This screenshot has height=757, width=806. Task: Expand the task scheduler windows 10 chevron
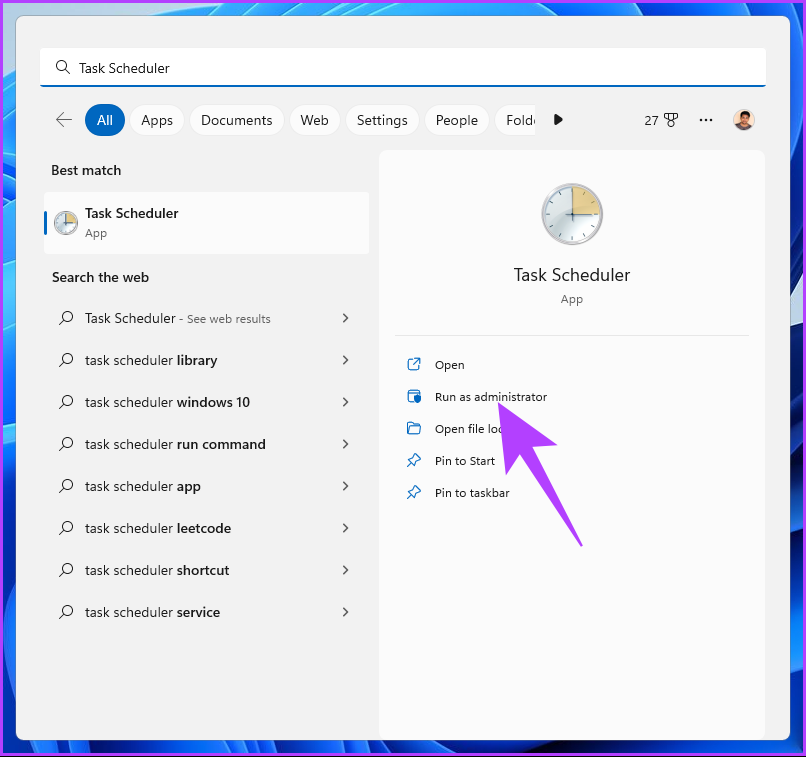pos(345,402)
